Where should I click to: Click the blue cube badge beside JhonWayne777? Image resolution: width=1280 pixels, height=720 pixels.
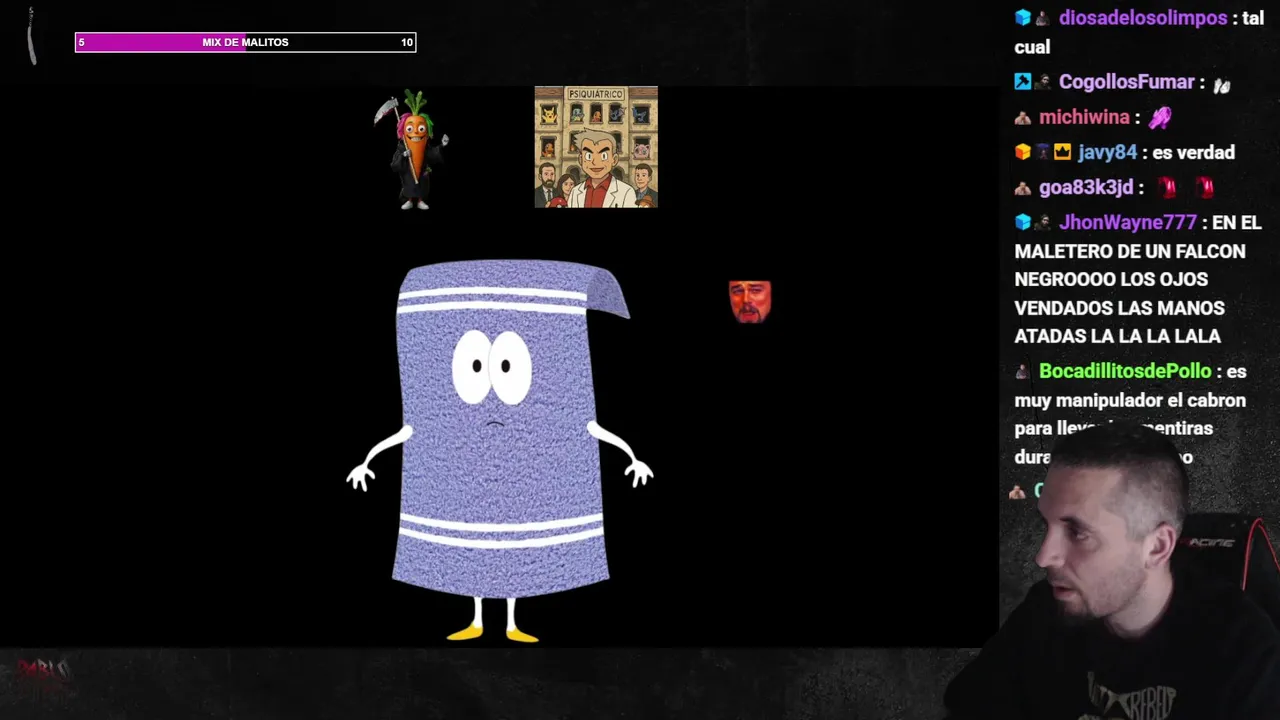(x=1022, y=222)
